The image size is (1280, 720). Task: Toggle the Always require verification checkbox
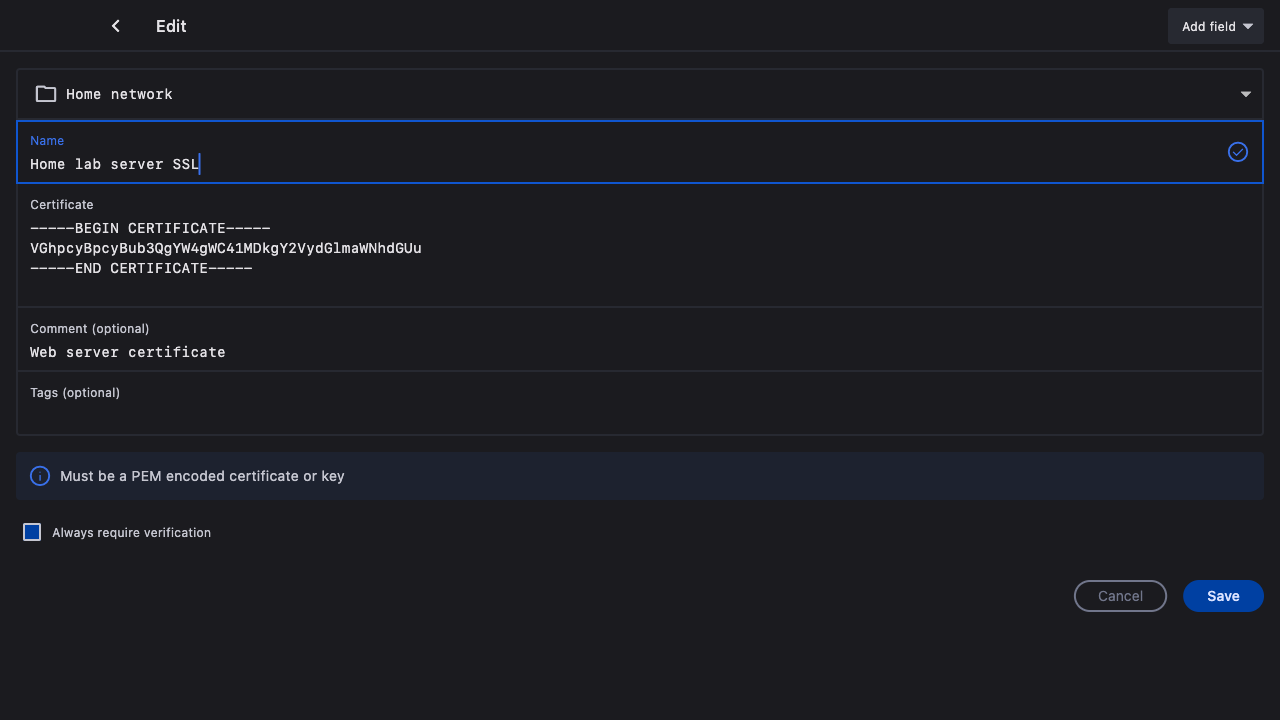point(32,532)
